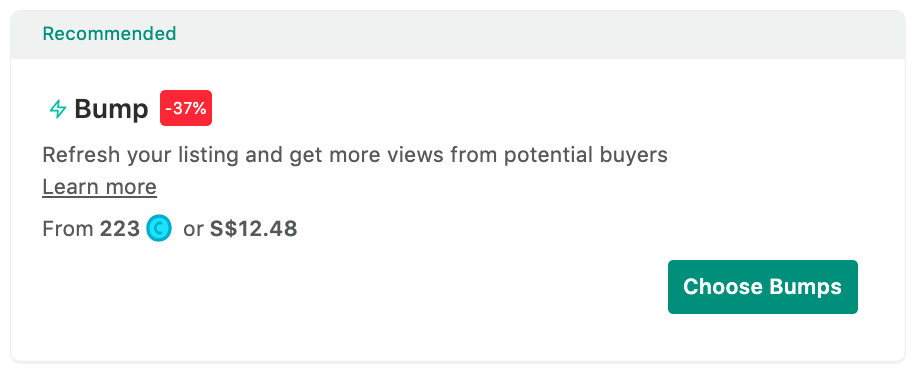
Task: Click 'potential buyers' in the description
Action: tap(585, 156)
